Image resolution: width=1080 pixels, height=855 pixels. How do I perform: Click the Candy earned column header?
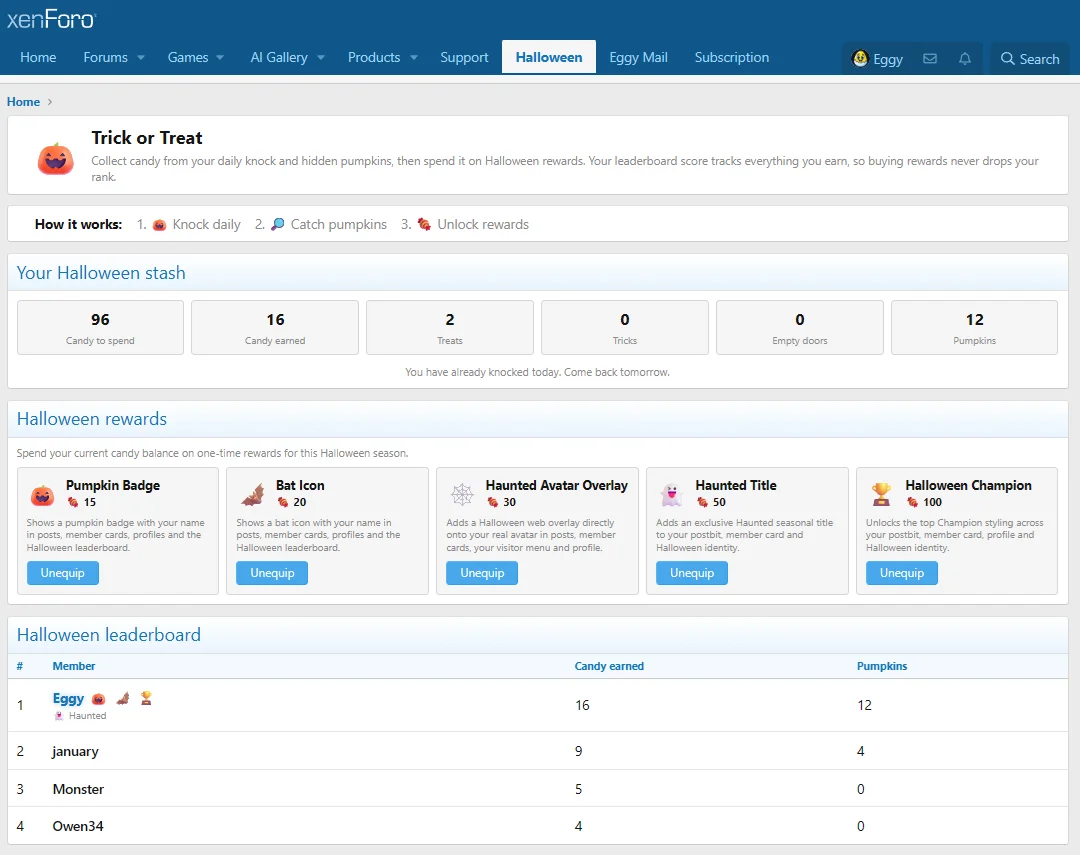tap(610, 666)
